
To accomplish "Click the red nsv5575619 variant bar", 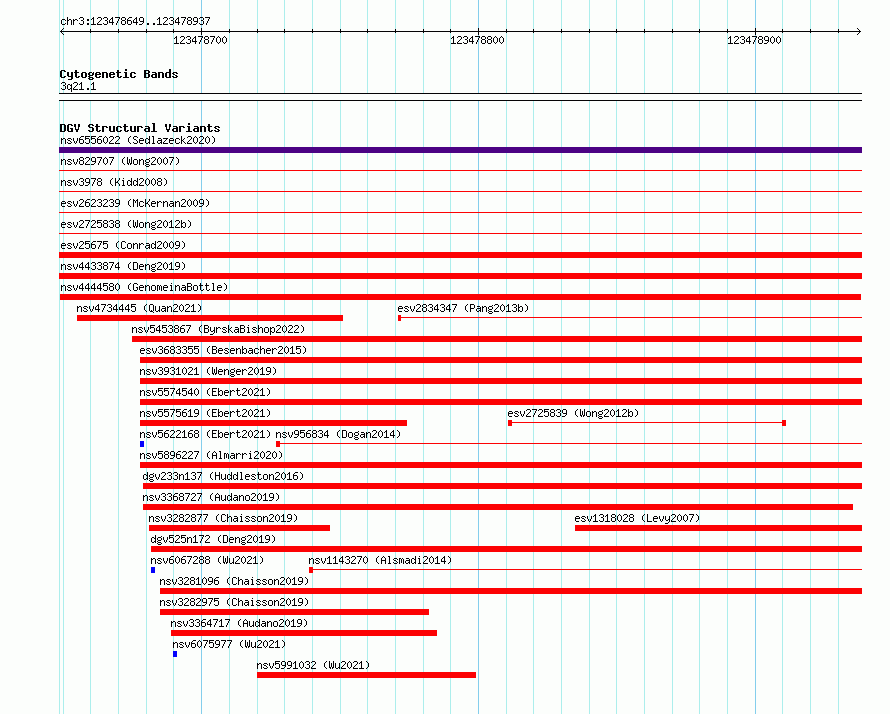I will point(273,423).
